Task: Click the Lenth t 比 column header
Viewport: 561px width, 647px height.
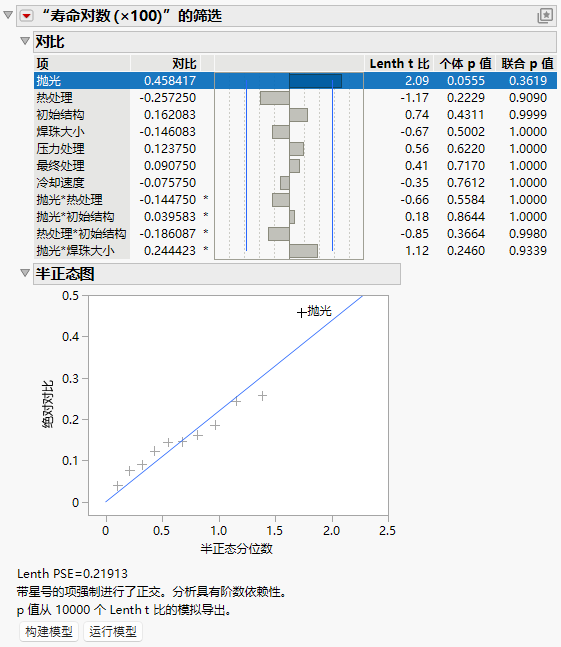Action: pos(399,64)
